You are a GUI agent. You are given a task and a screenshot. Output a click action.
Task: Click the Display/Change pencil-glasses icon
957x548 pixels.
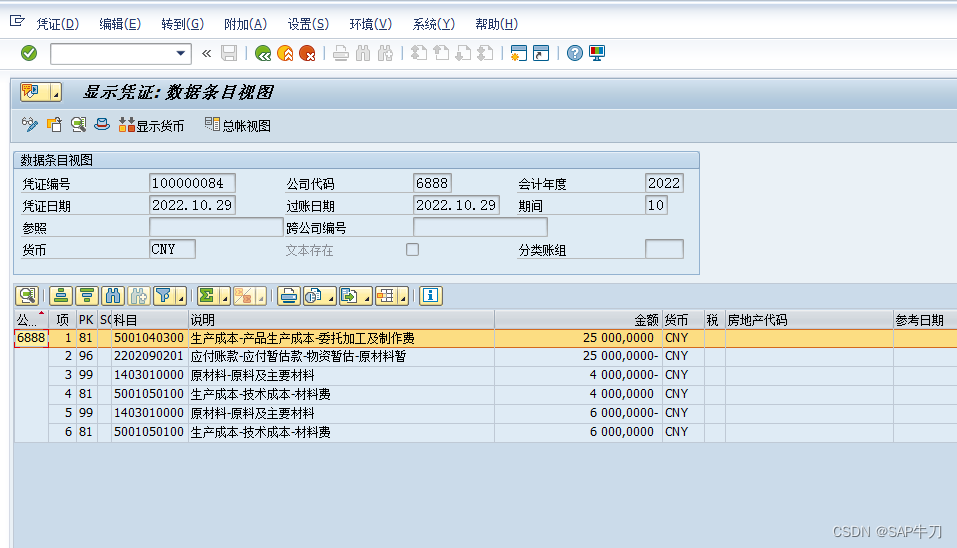[29, 125]
